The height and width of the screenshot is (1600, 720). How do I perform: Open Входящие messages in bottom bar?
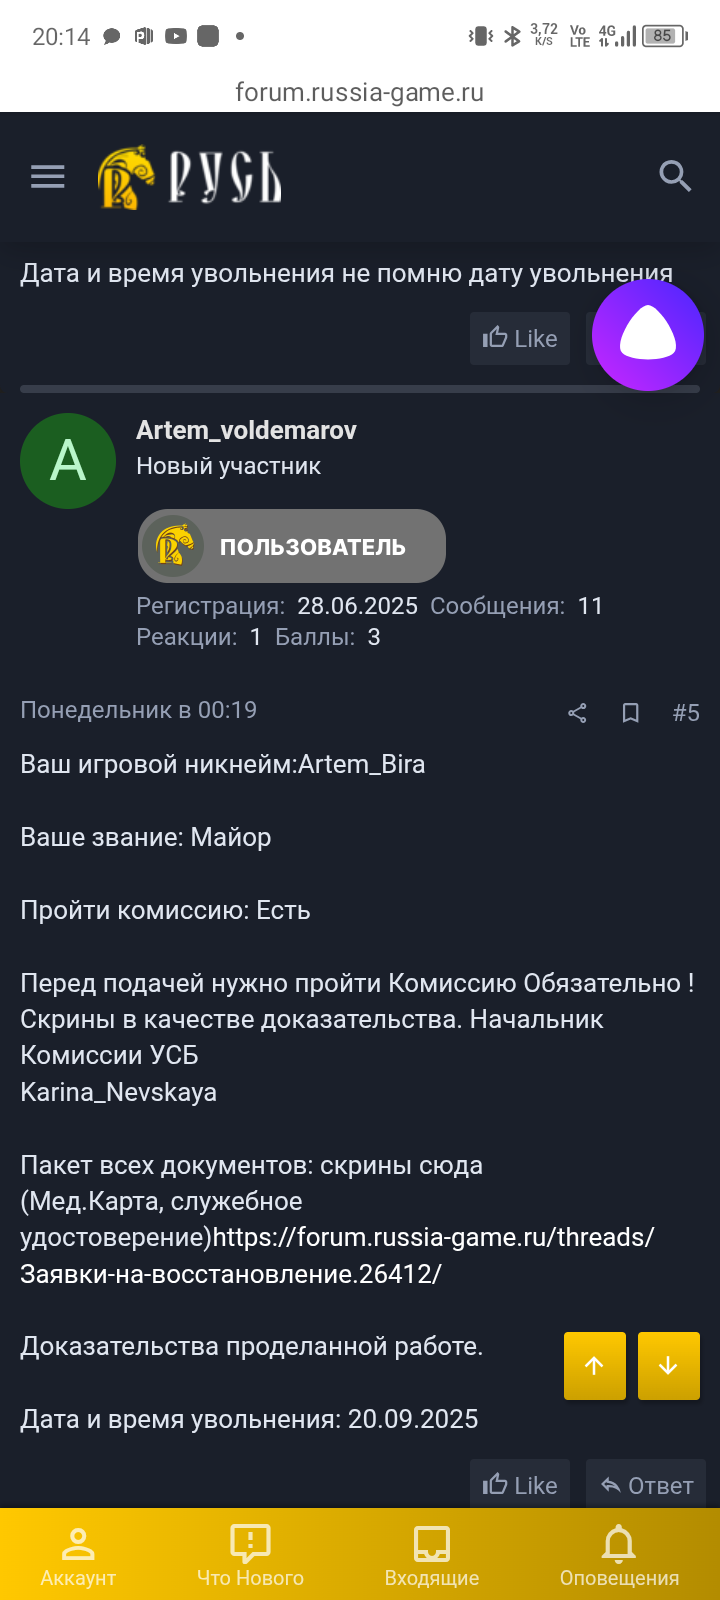[x=432, y=1553]
